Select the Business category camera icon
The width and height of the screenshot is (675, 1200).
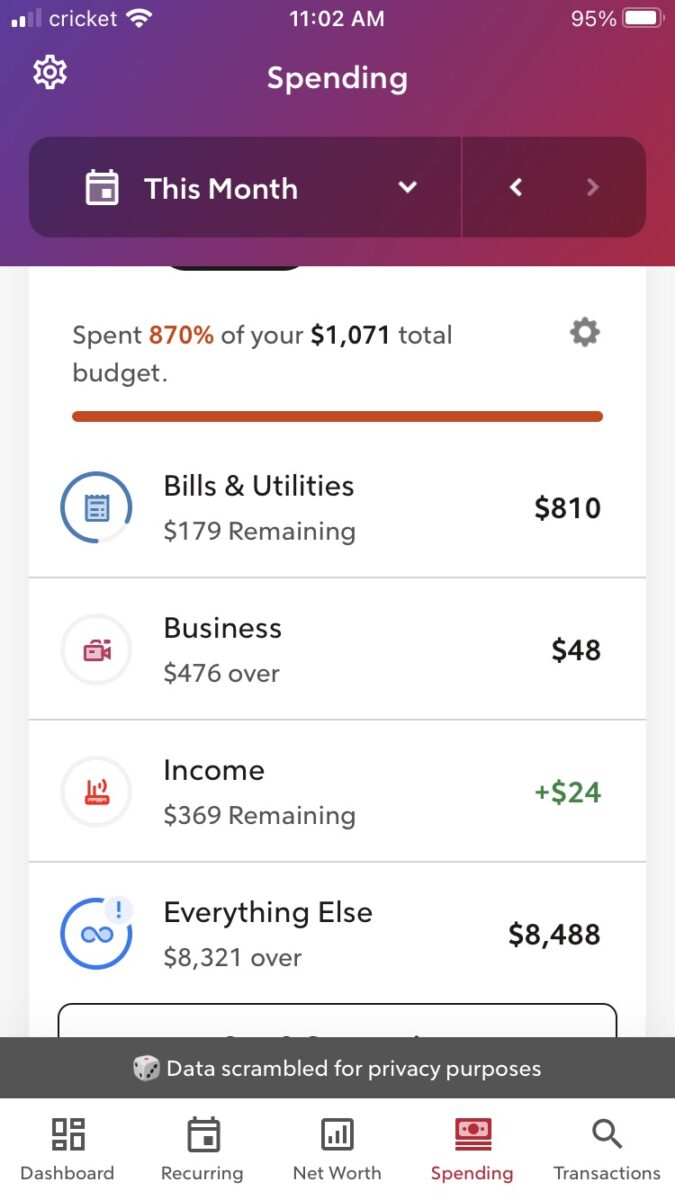pyautogui.click(x=96, y=649)
